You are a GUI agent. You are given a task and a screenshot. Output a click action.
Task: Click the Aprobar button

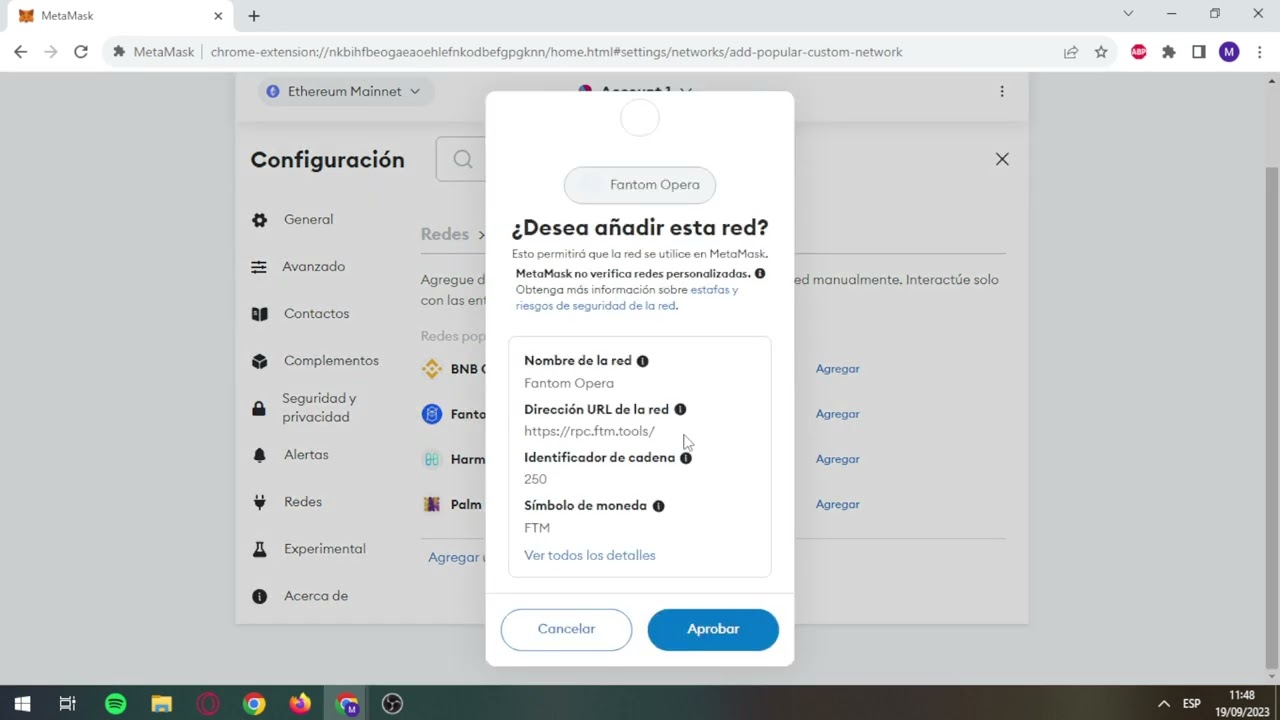[713, 629]
